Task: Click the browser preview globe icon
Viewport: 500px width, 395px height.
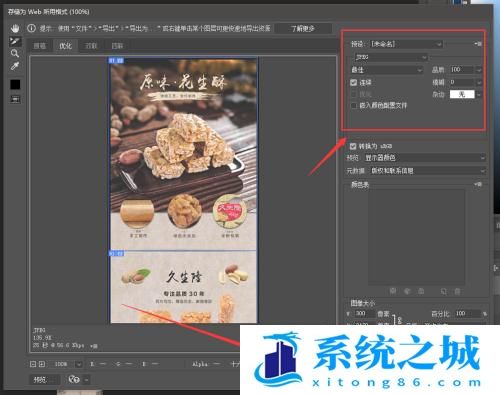Action: tap(74, 379)
